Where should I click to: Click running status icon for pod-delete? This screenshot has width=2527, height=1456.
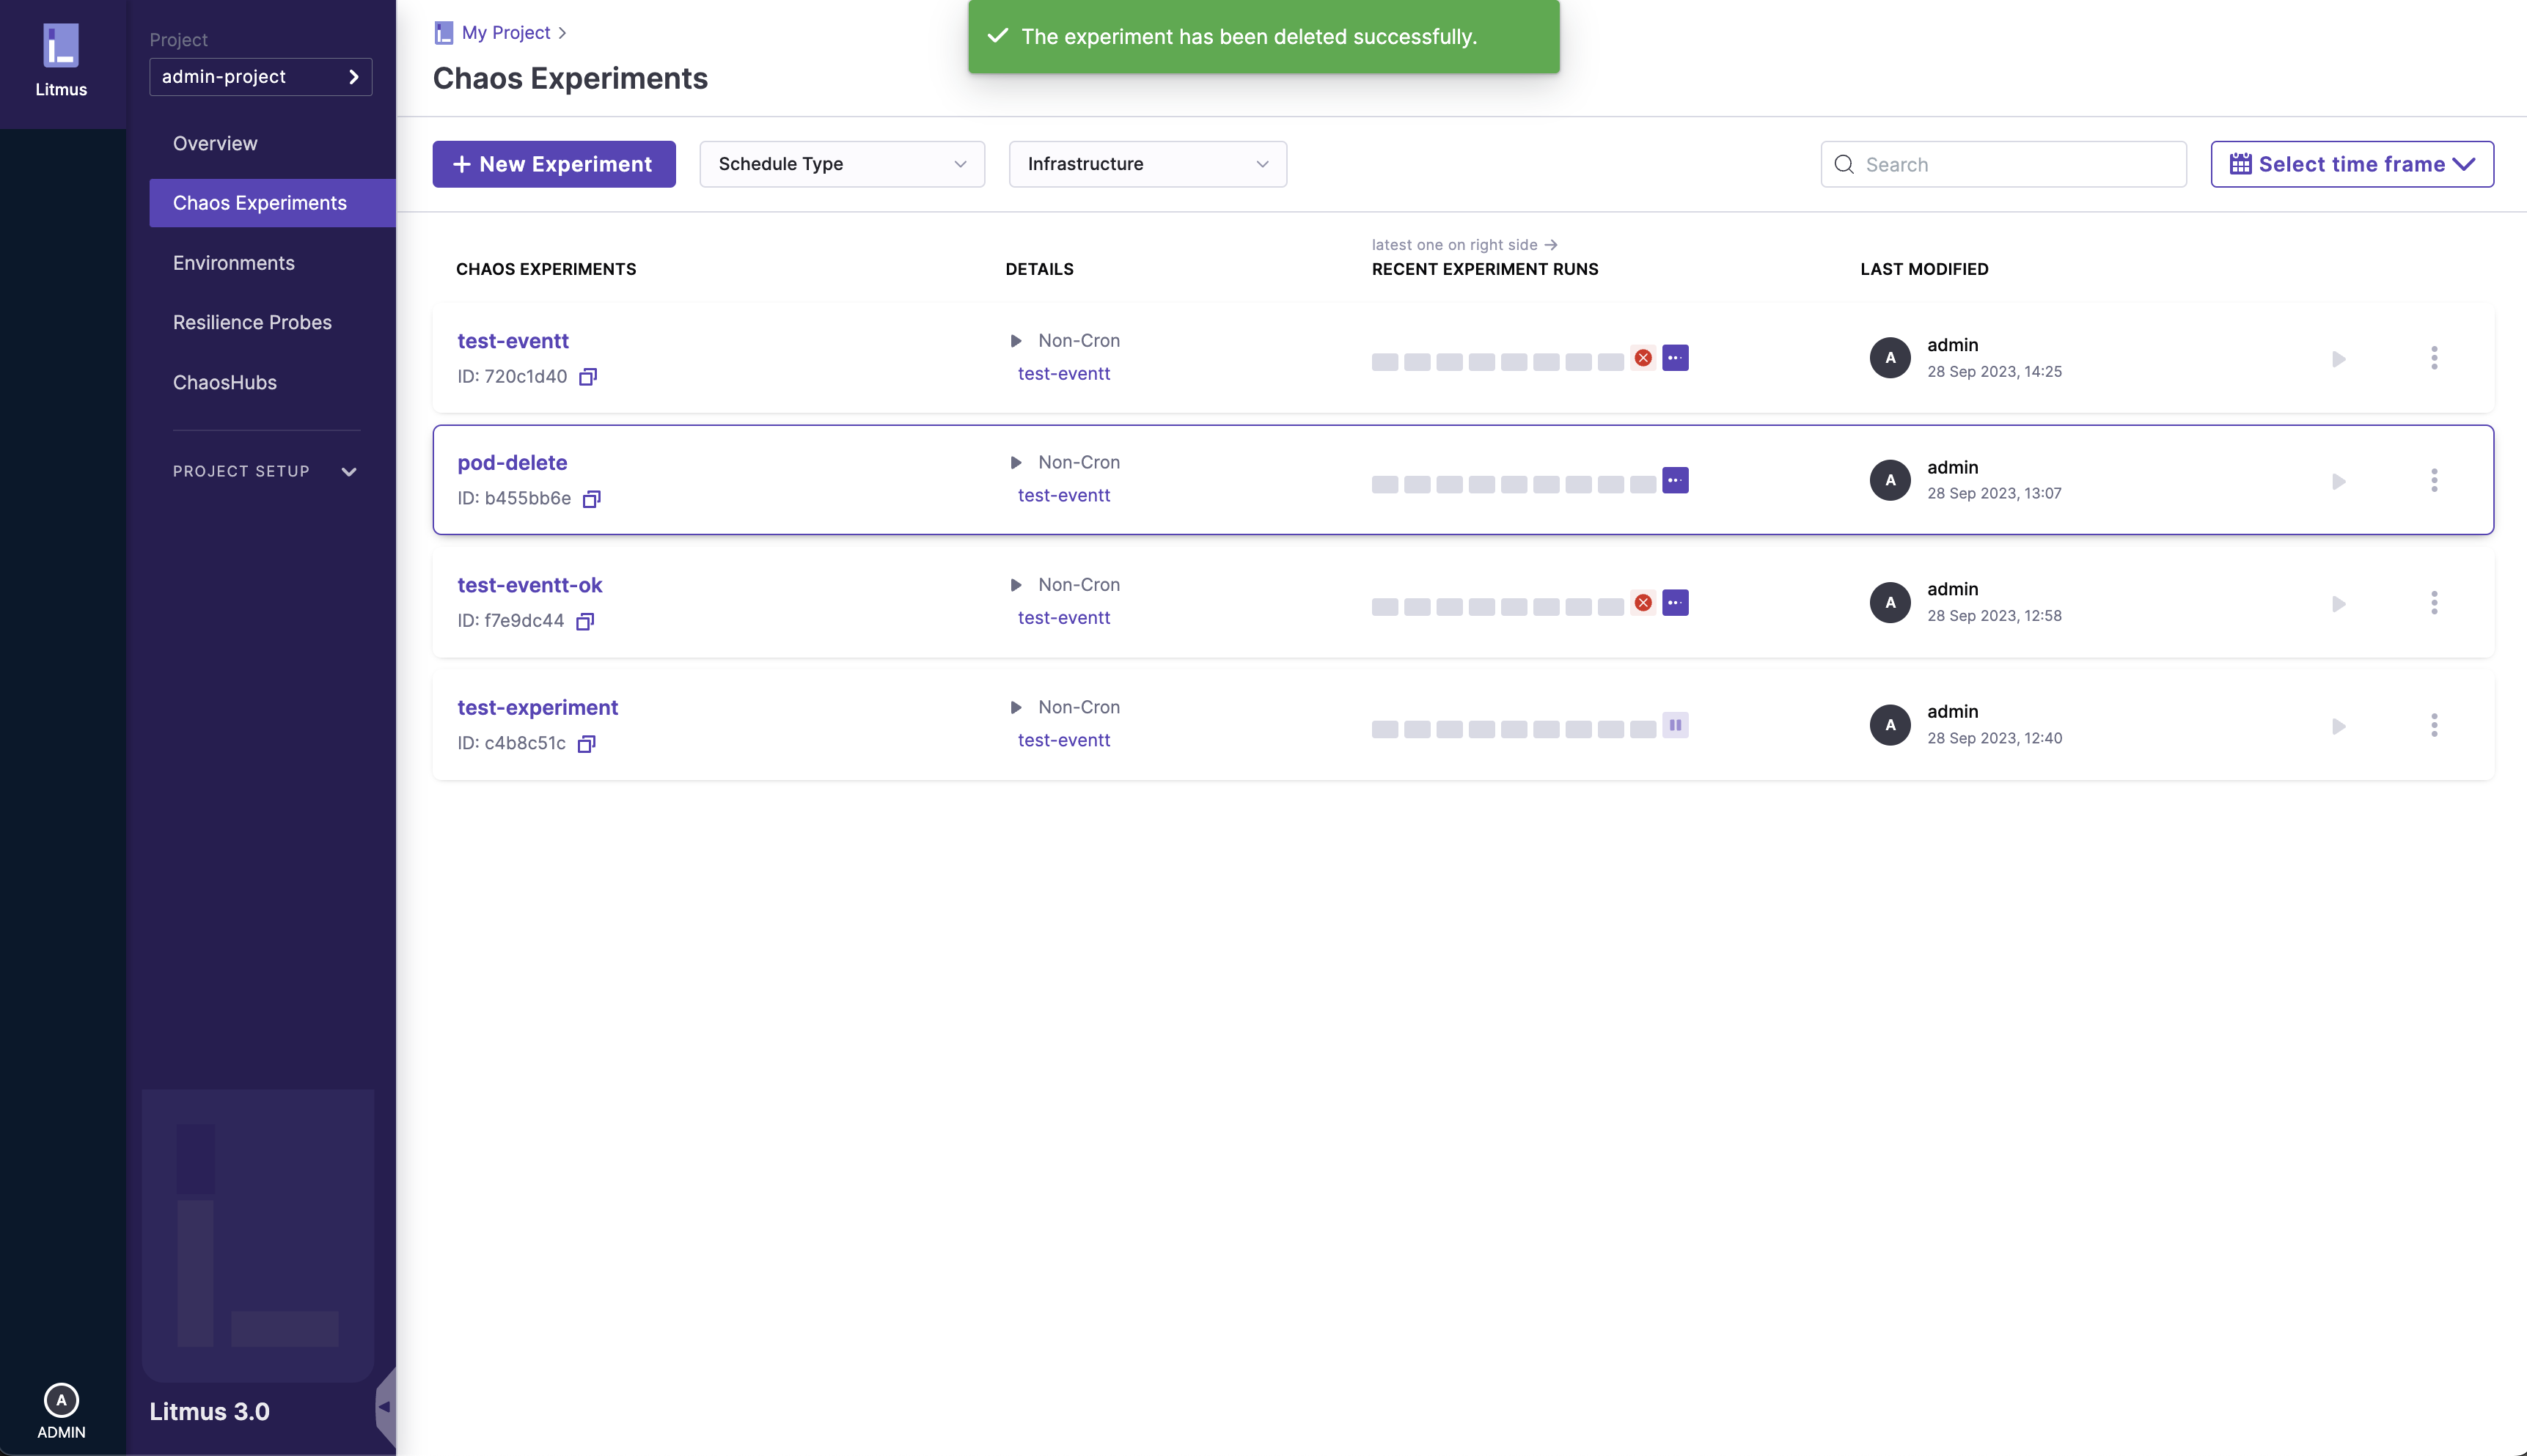(1675, 480)
